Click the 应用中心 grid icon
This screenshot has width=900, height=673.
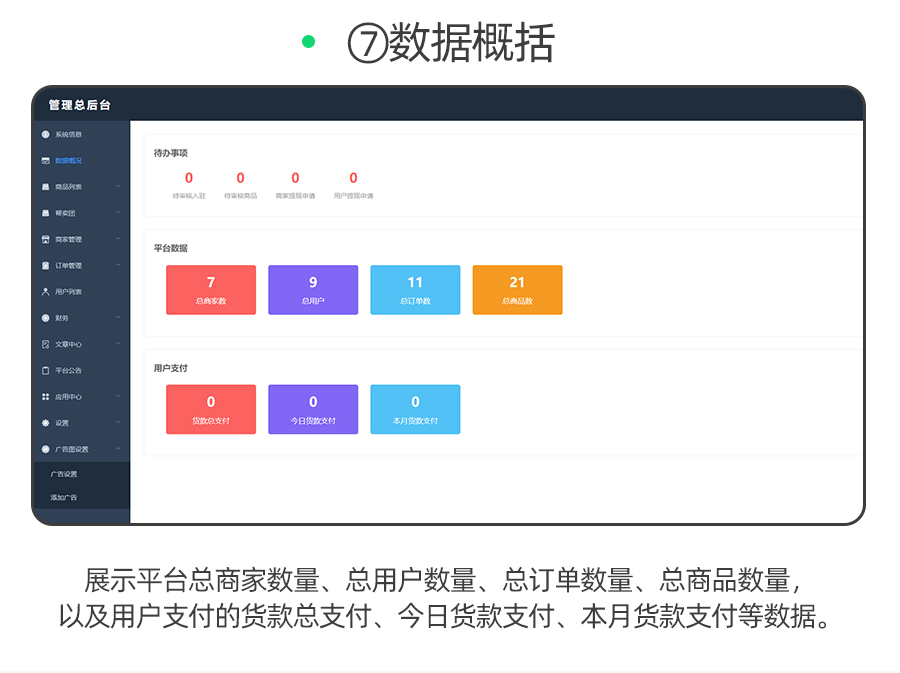[x=45, y=397]
